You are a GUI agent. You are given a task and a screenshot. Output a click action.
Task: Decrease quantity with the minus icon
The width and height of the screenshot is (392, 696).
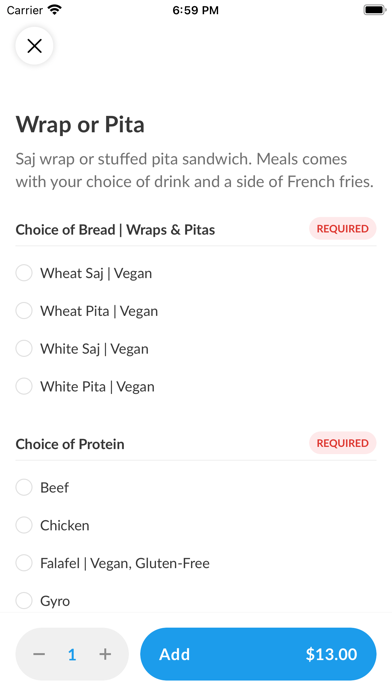click(x=39, y=654)
